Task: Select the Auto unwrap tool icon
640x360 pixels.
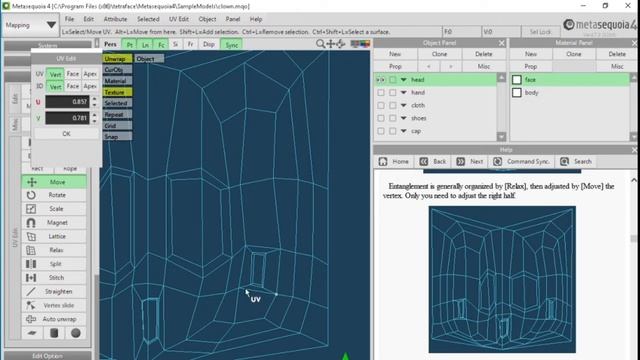Action: pos(31,319)
